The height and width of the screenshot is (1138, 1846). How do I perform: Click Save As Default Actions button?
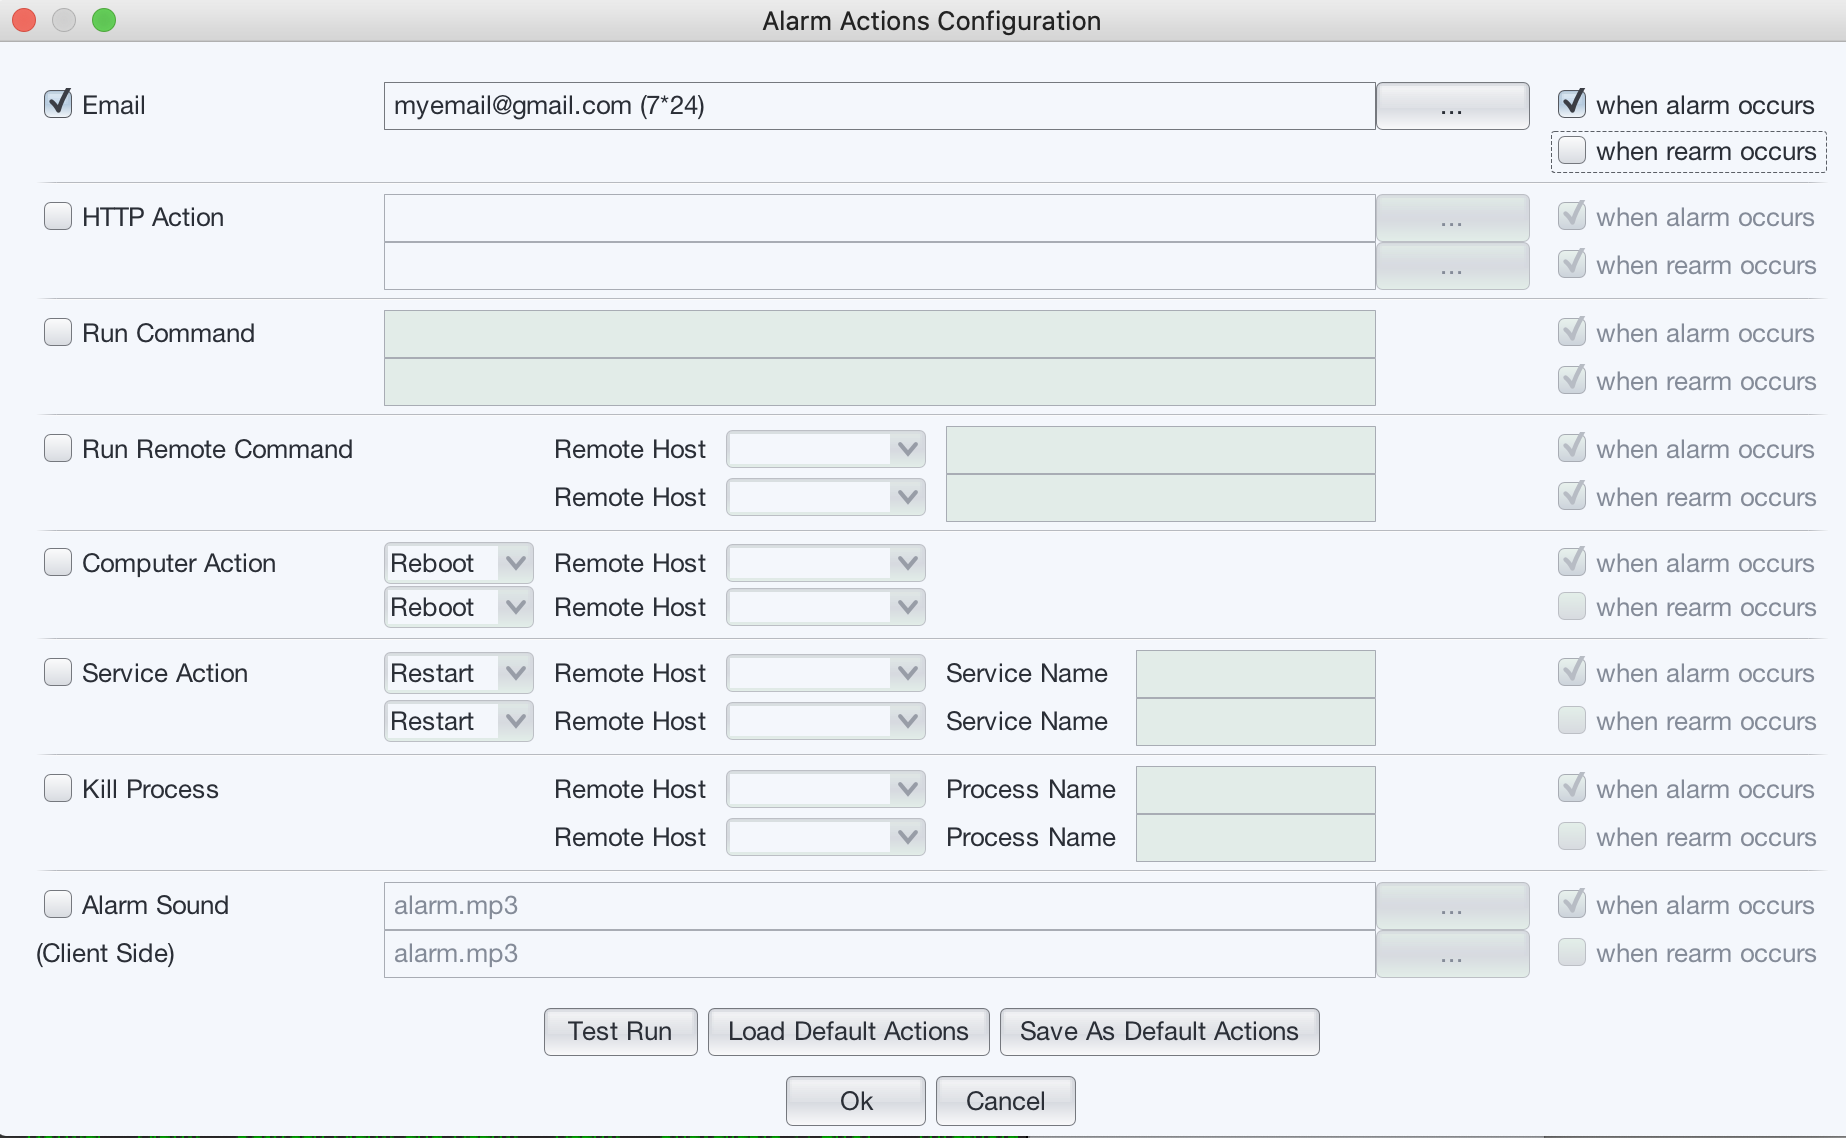tap(1159, 1031)
